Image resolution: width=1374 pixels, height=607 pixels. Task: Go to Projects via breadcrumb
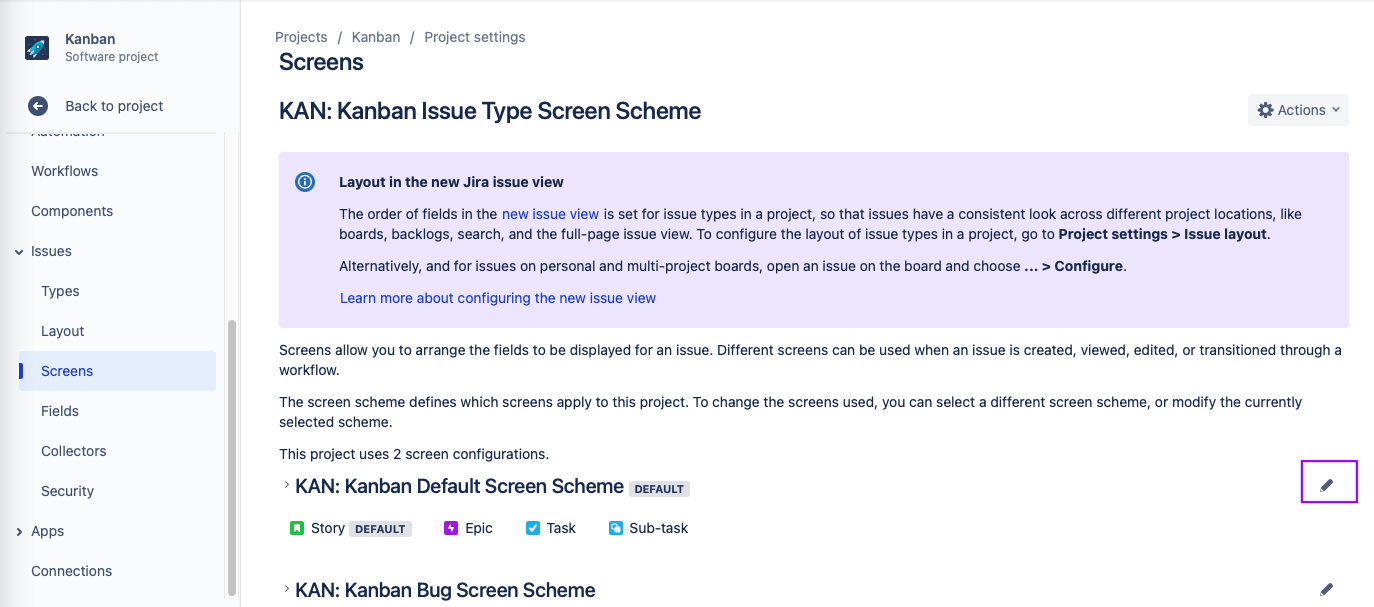coord(301,37)
